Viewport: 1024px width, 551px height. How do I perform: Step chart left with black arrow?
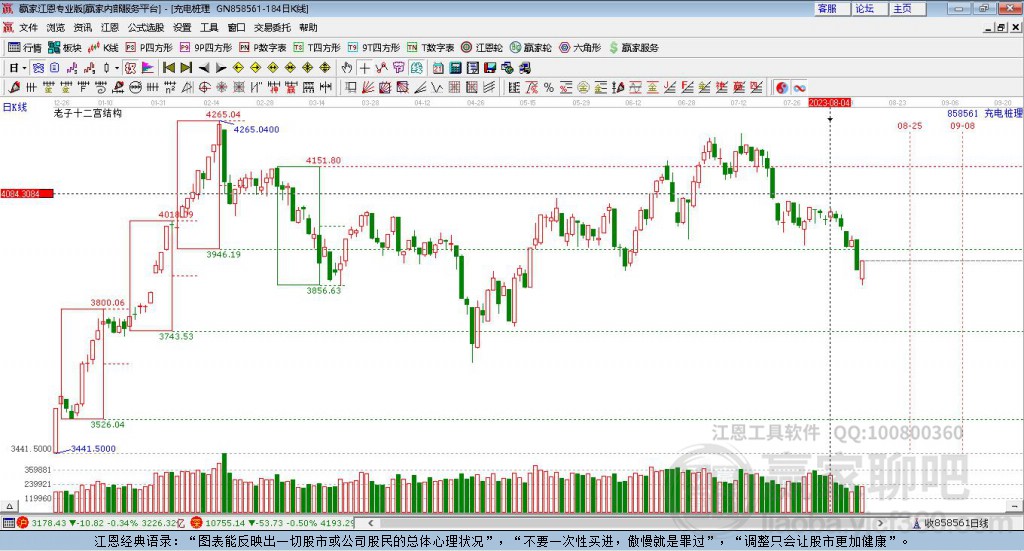click(x=204, y=68)
